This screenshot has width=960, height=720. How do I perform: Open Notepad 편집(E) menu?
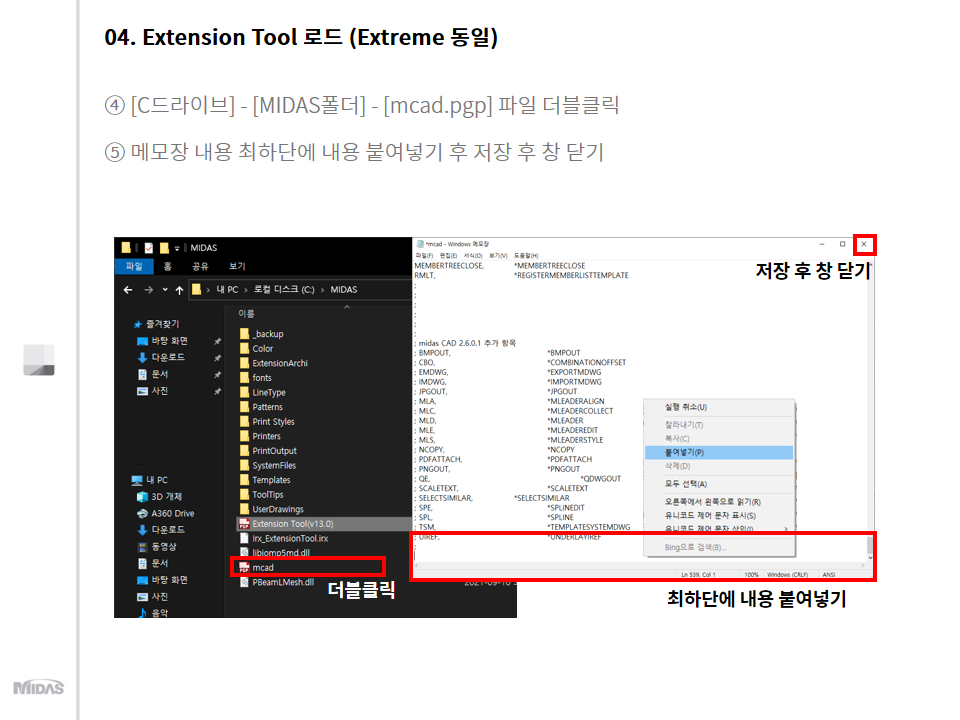click(x=448, y=256)
